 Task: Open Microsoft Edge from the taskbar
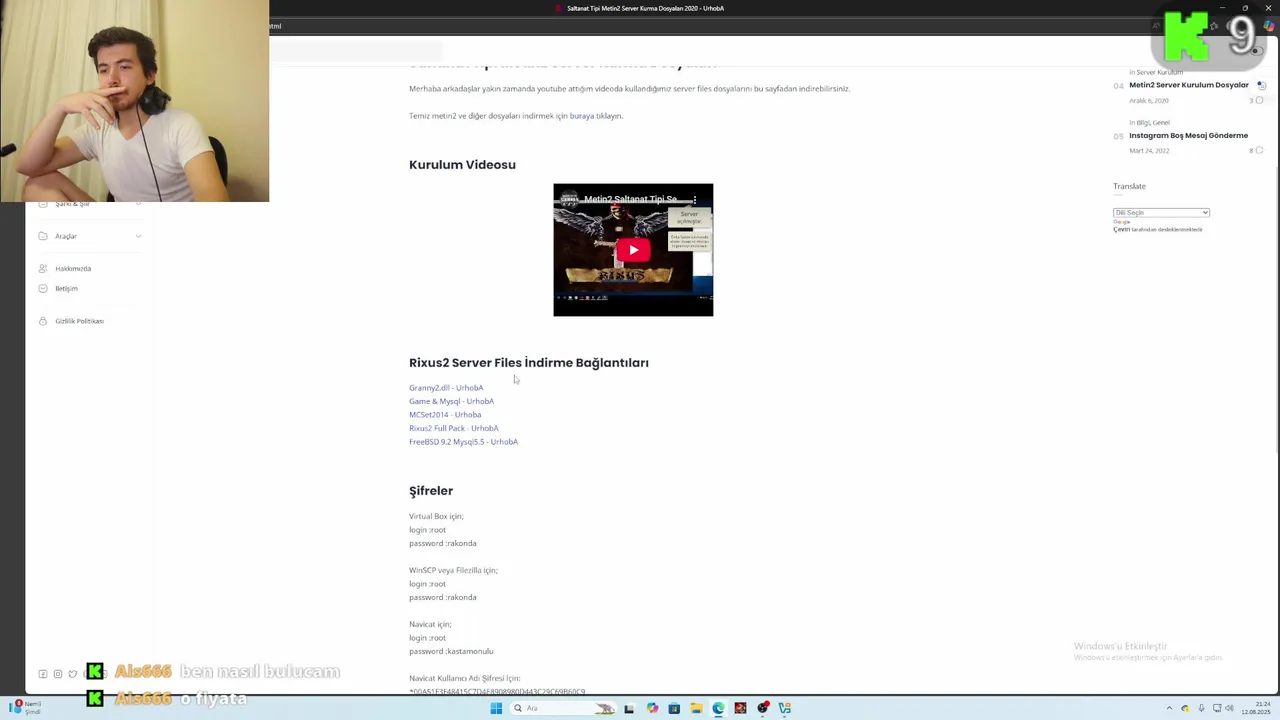tap(718, 708)
